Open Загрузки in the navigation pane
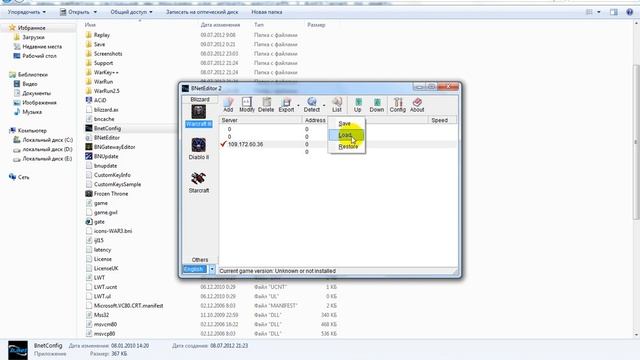Image resolution: width=640 pixels, height=360 pixels. point(33,37)
